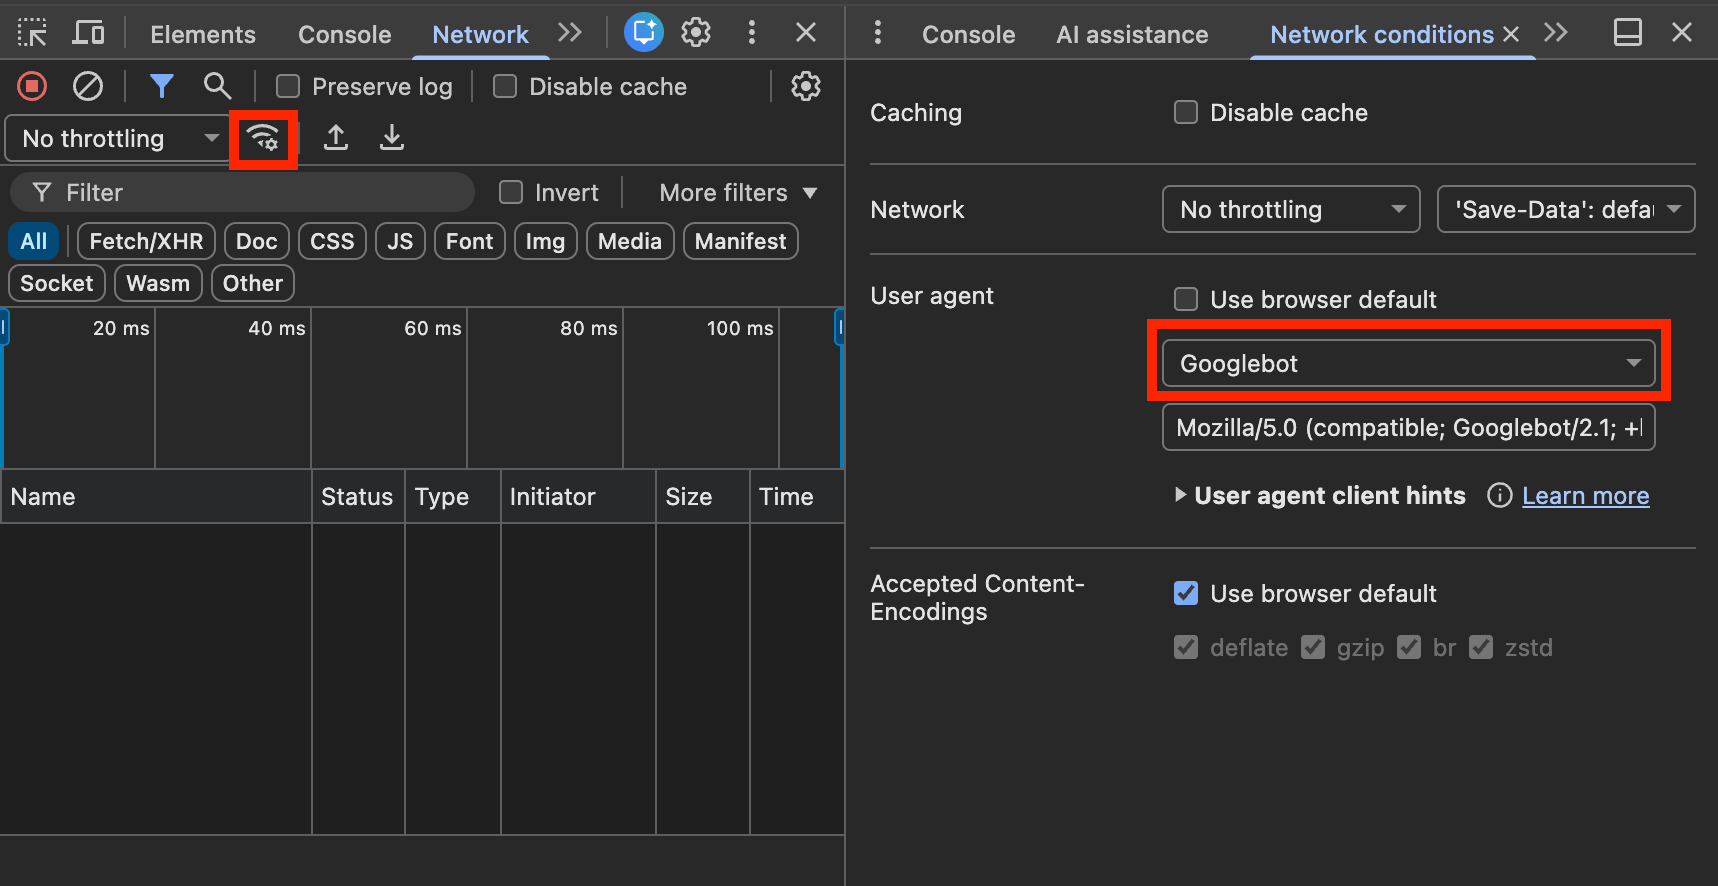Tick User agent 'Use browser default' checkbox
This screenshot has height=886, width=1718.
pos(1186,299)
